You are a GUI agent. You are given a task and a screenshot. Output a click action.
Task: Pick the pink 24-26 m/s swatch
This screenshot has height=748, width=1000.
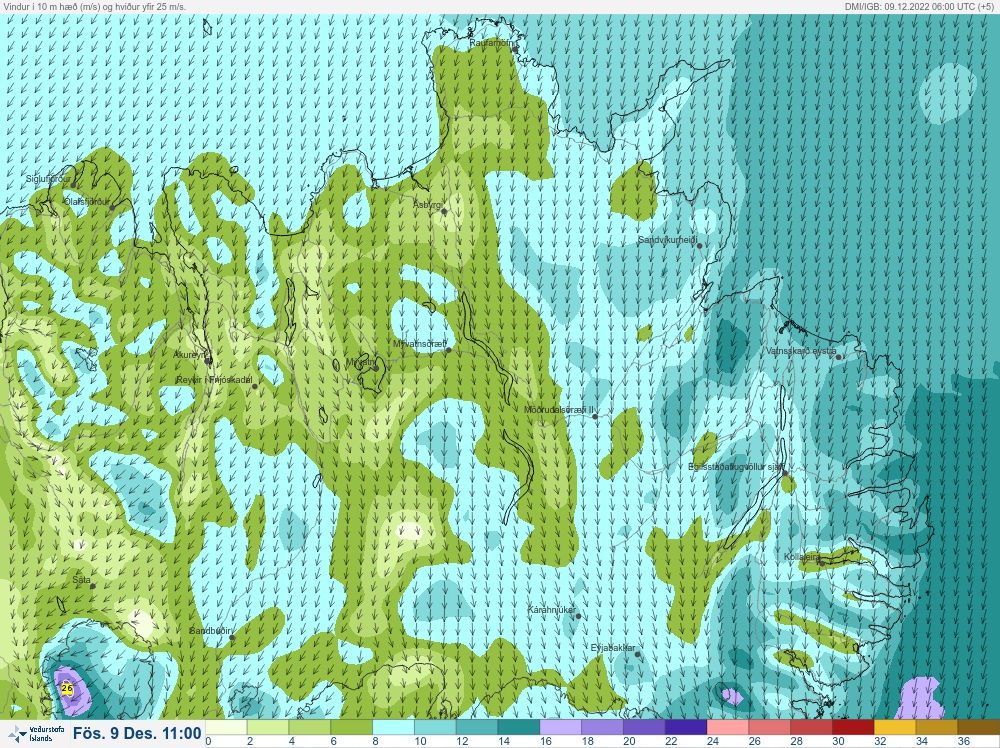[728, 728]
